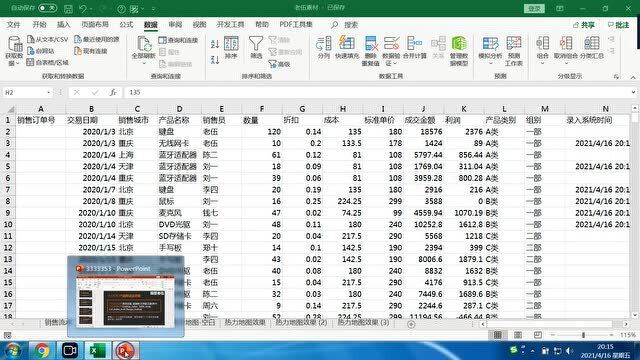Image resolution: width=640 pixels, height=360 pixels.
Task: Open Recent Sources (最近使用的源)
Action: point(97,39)
